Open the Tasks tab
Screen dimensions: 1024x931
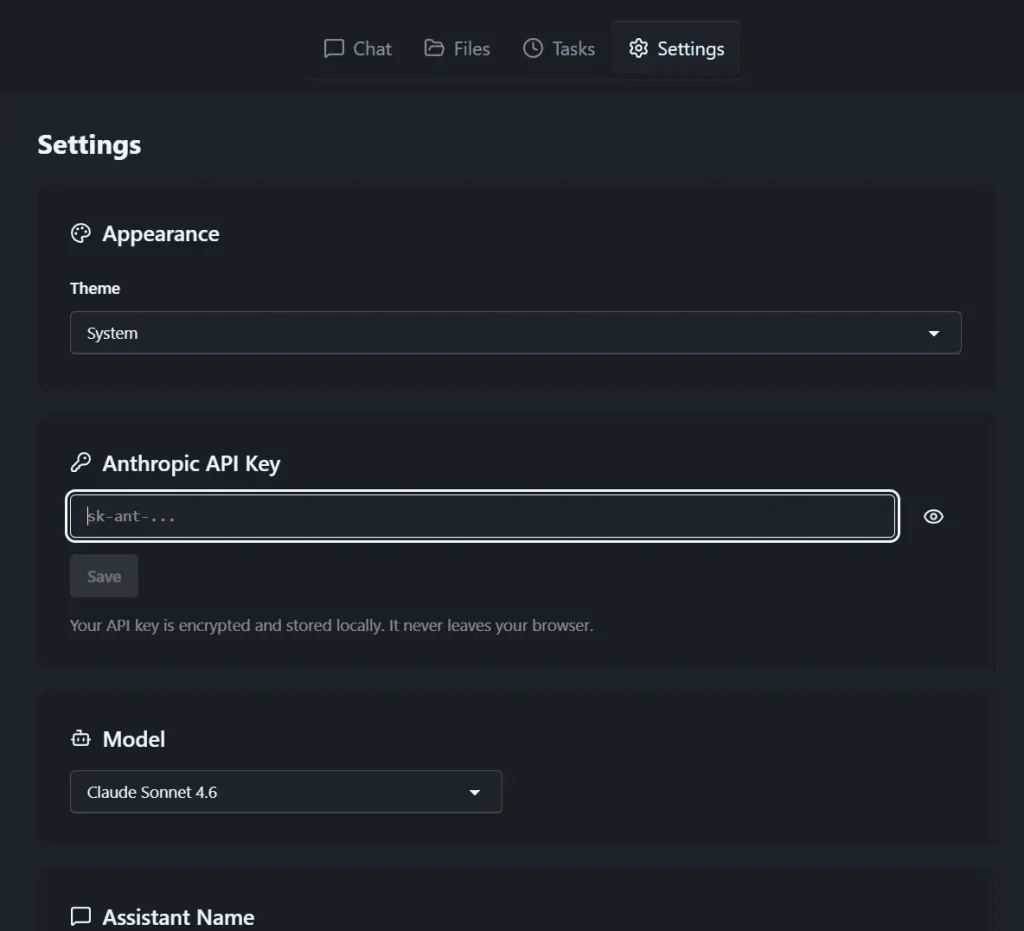[558, 48]
